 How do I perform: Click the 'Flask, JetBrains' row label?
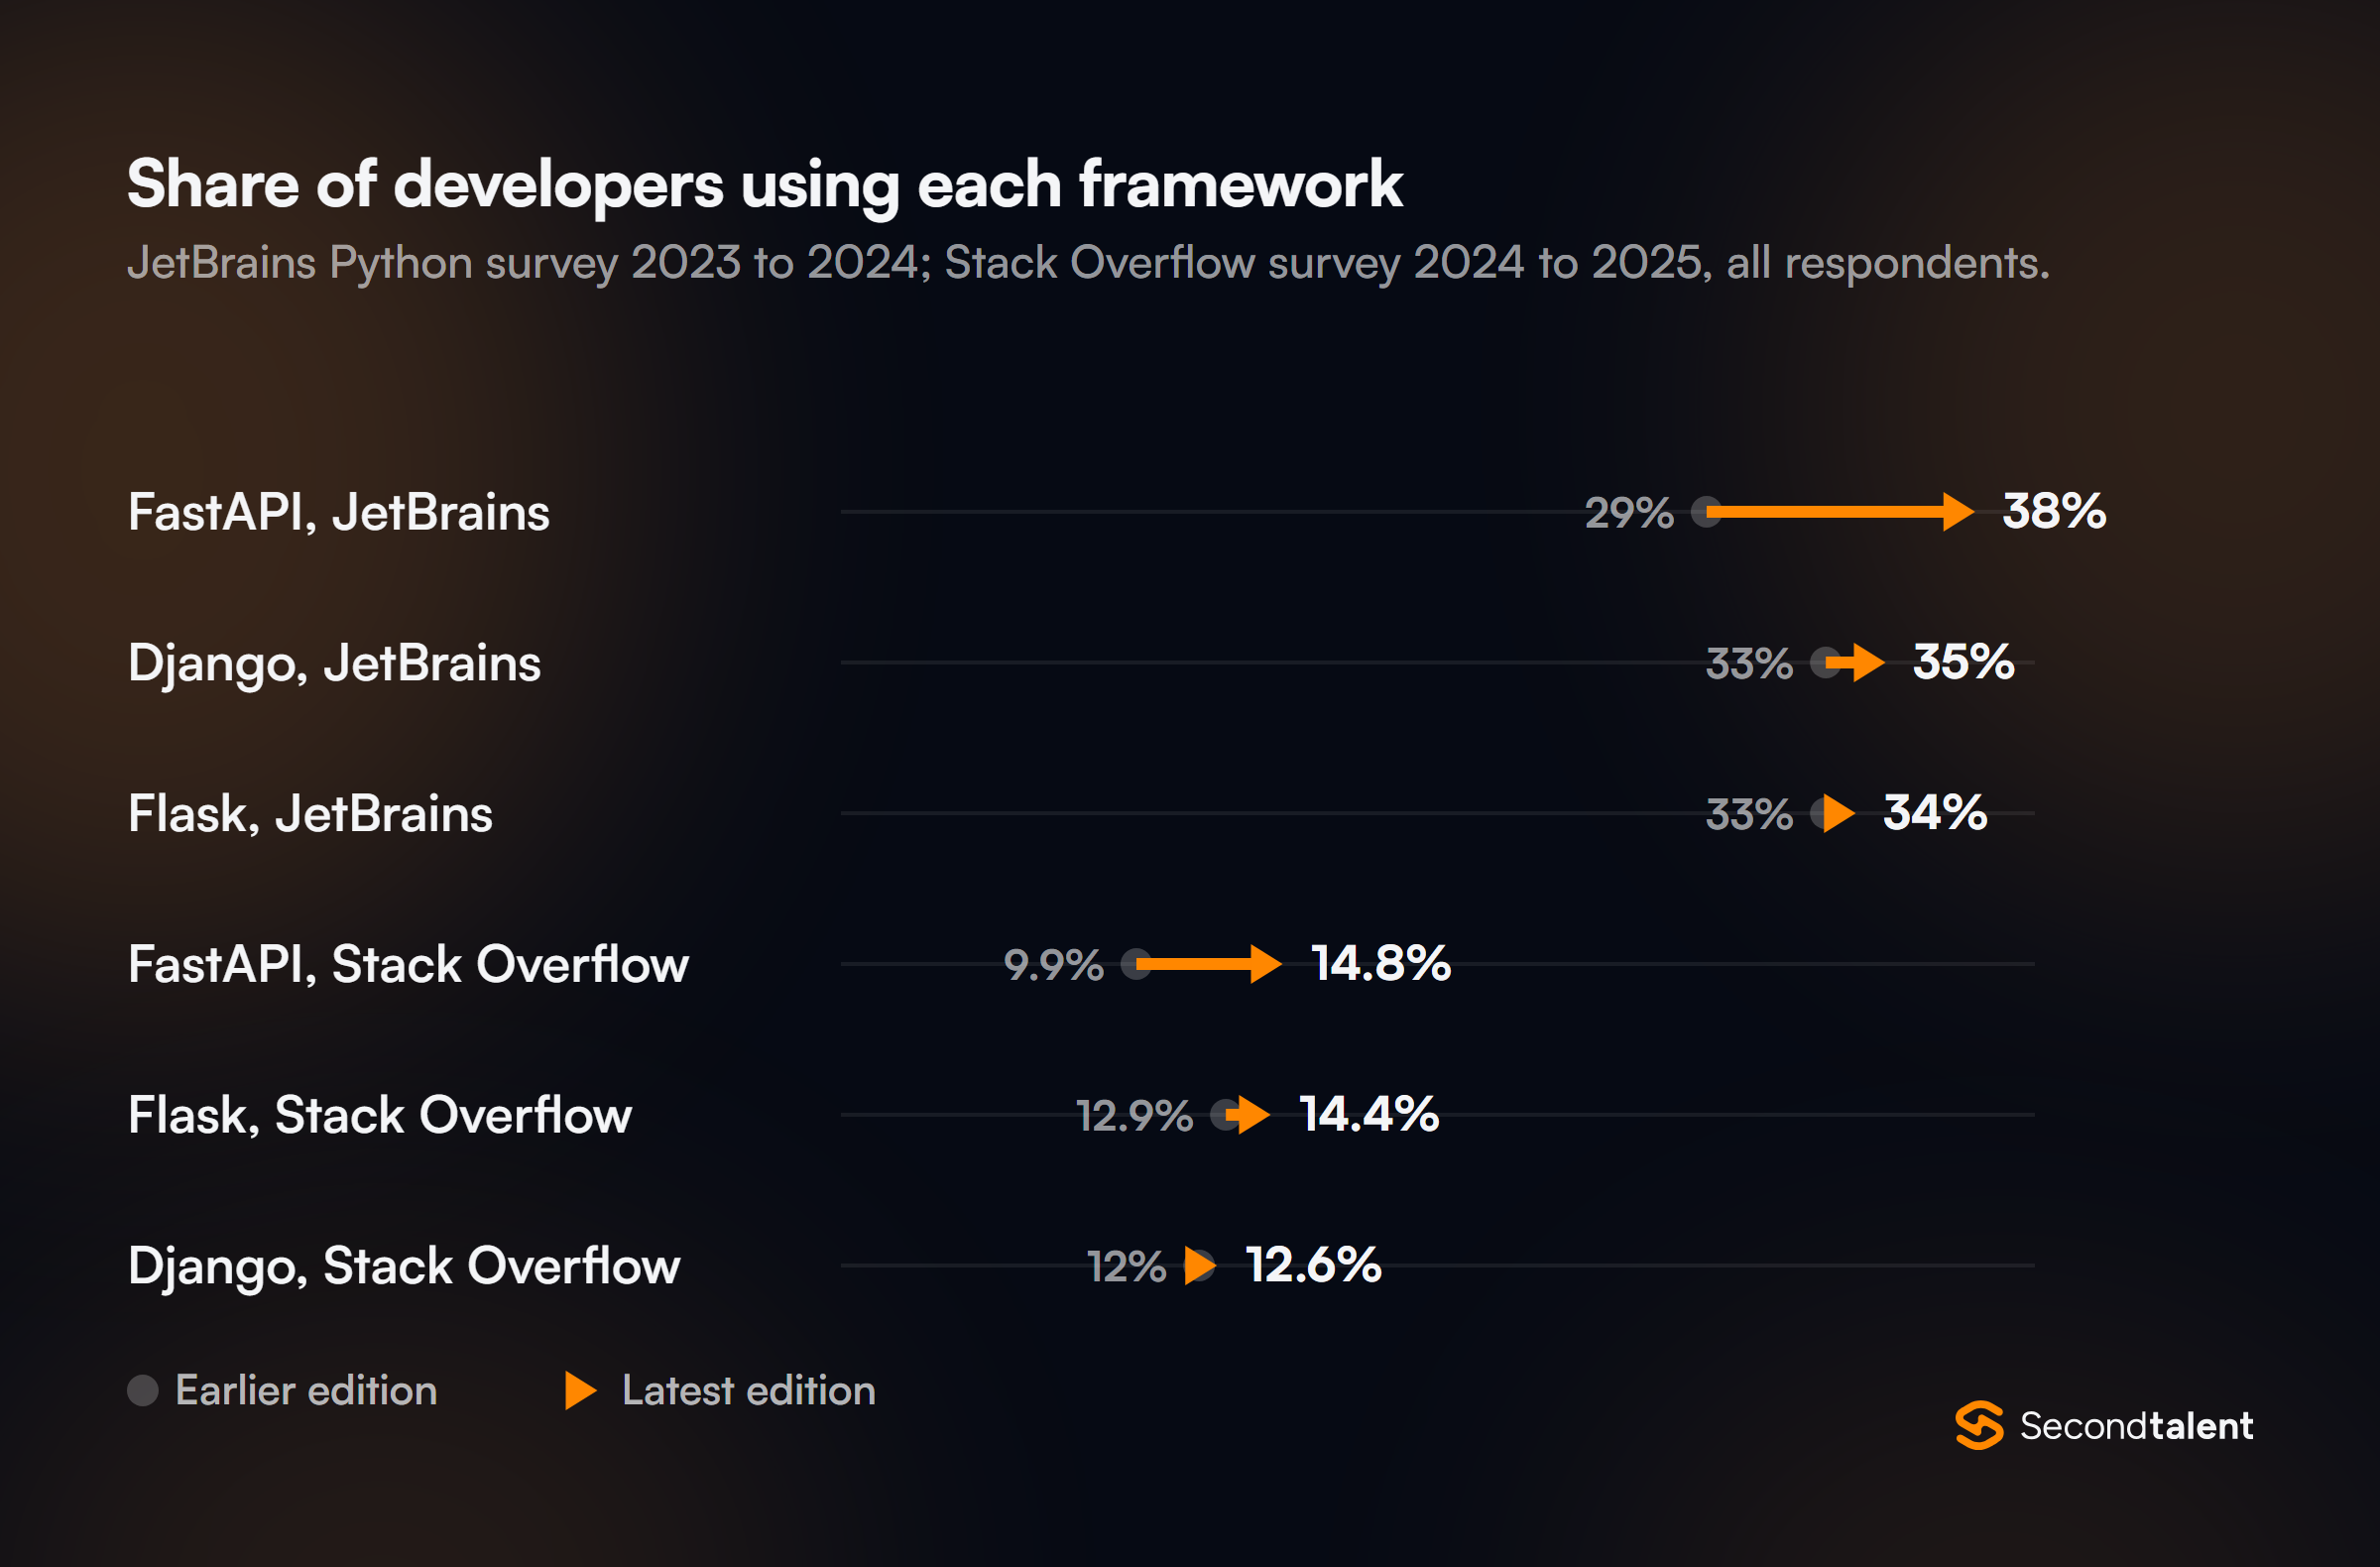310,814
